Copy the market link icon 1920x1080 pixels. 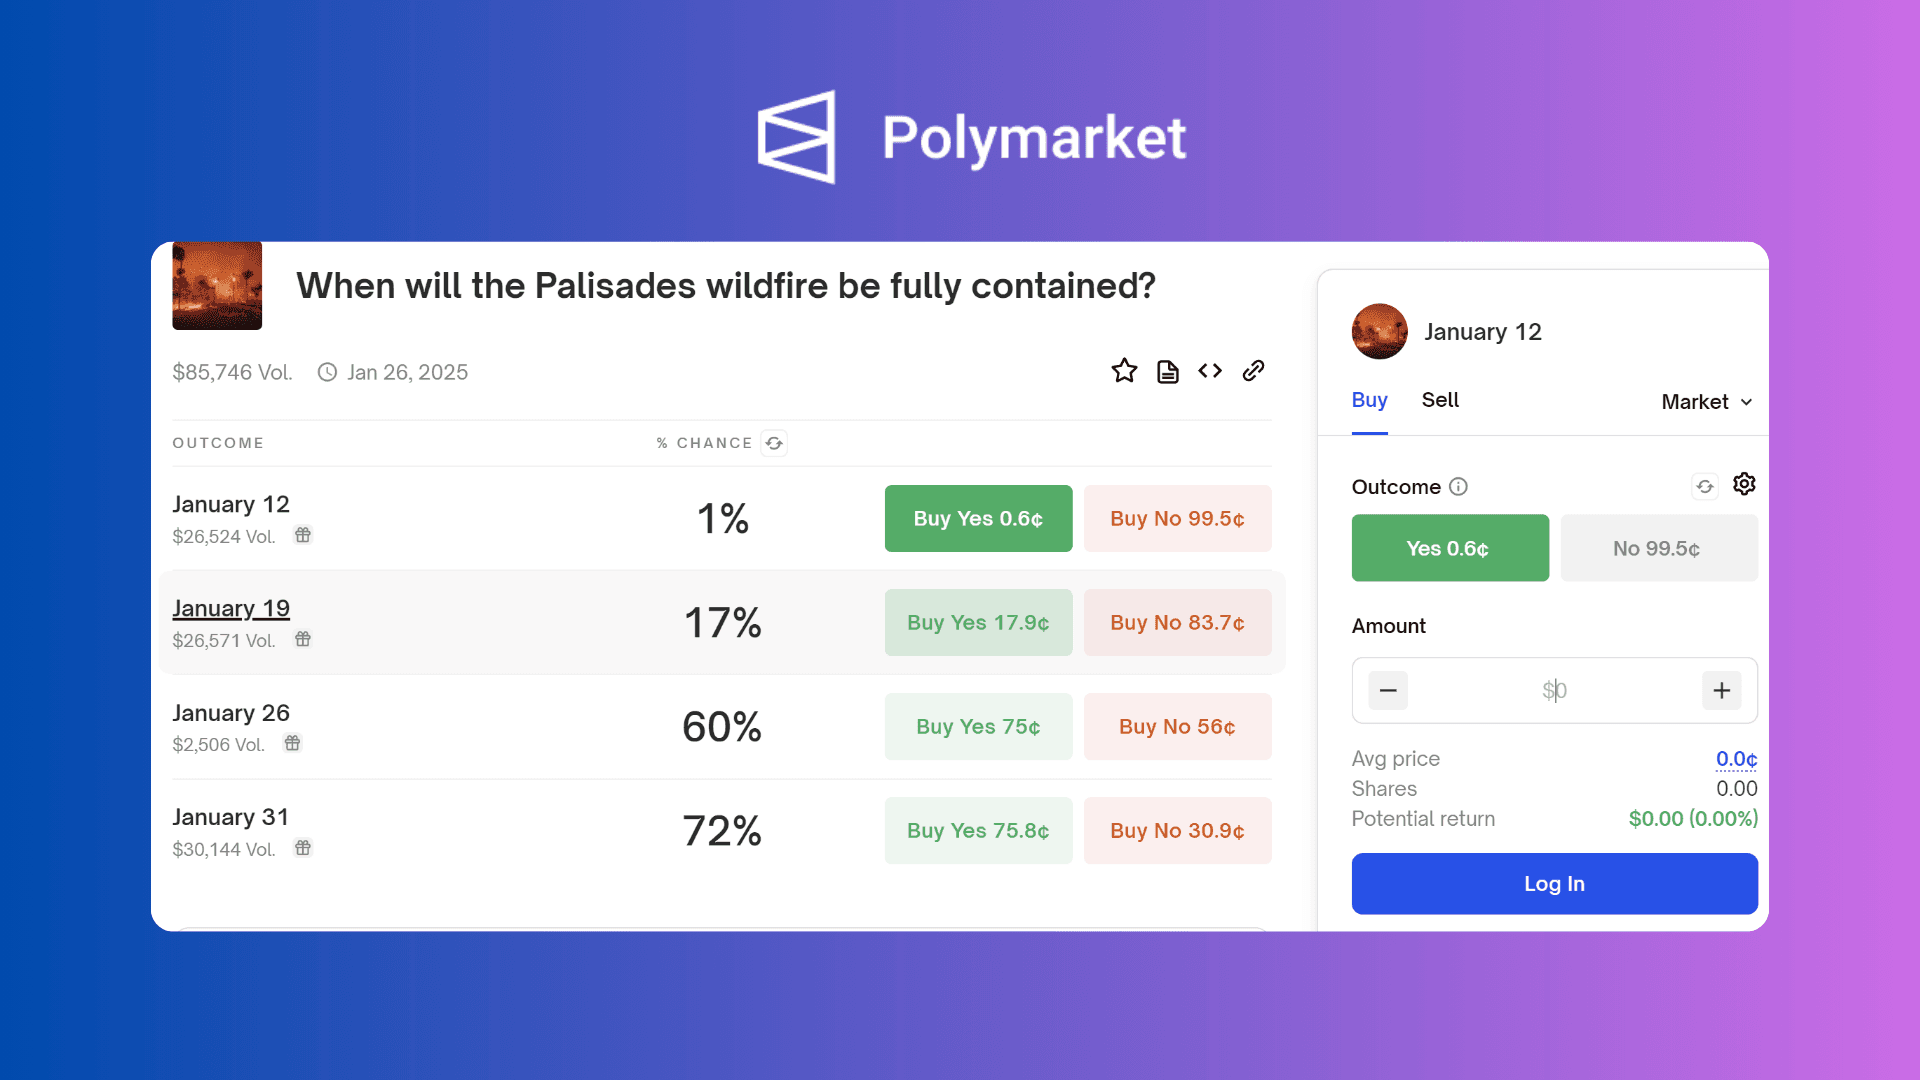click(1253, 370)
